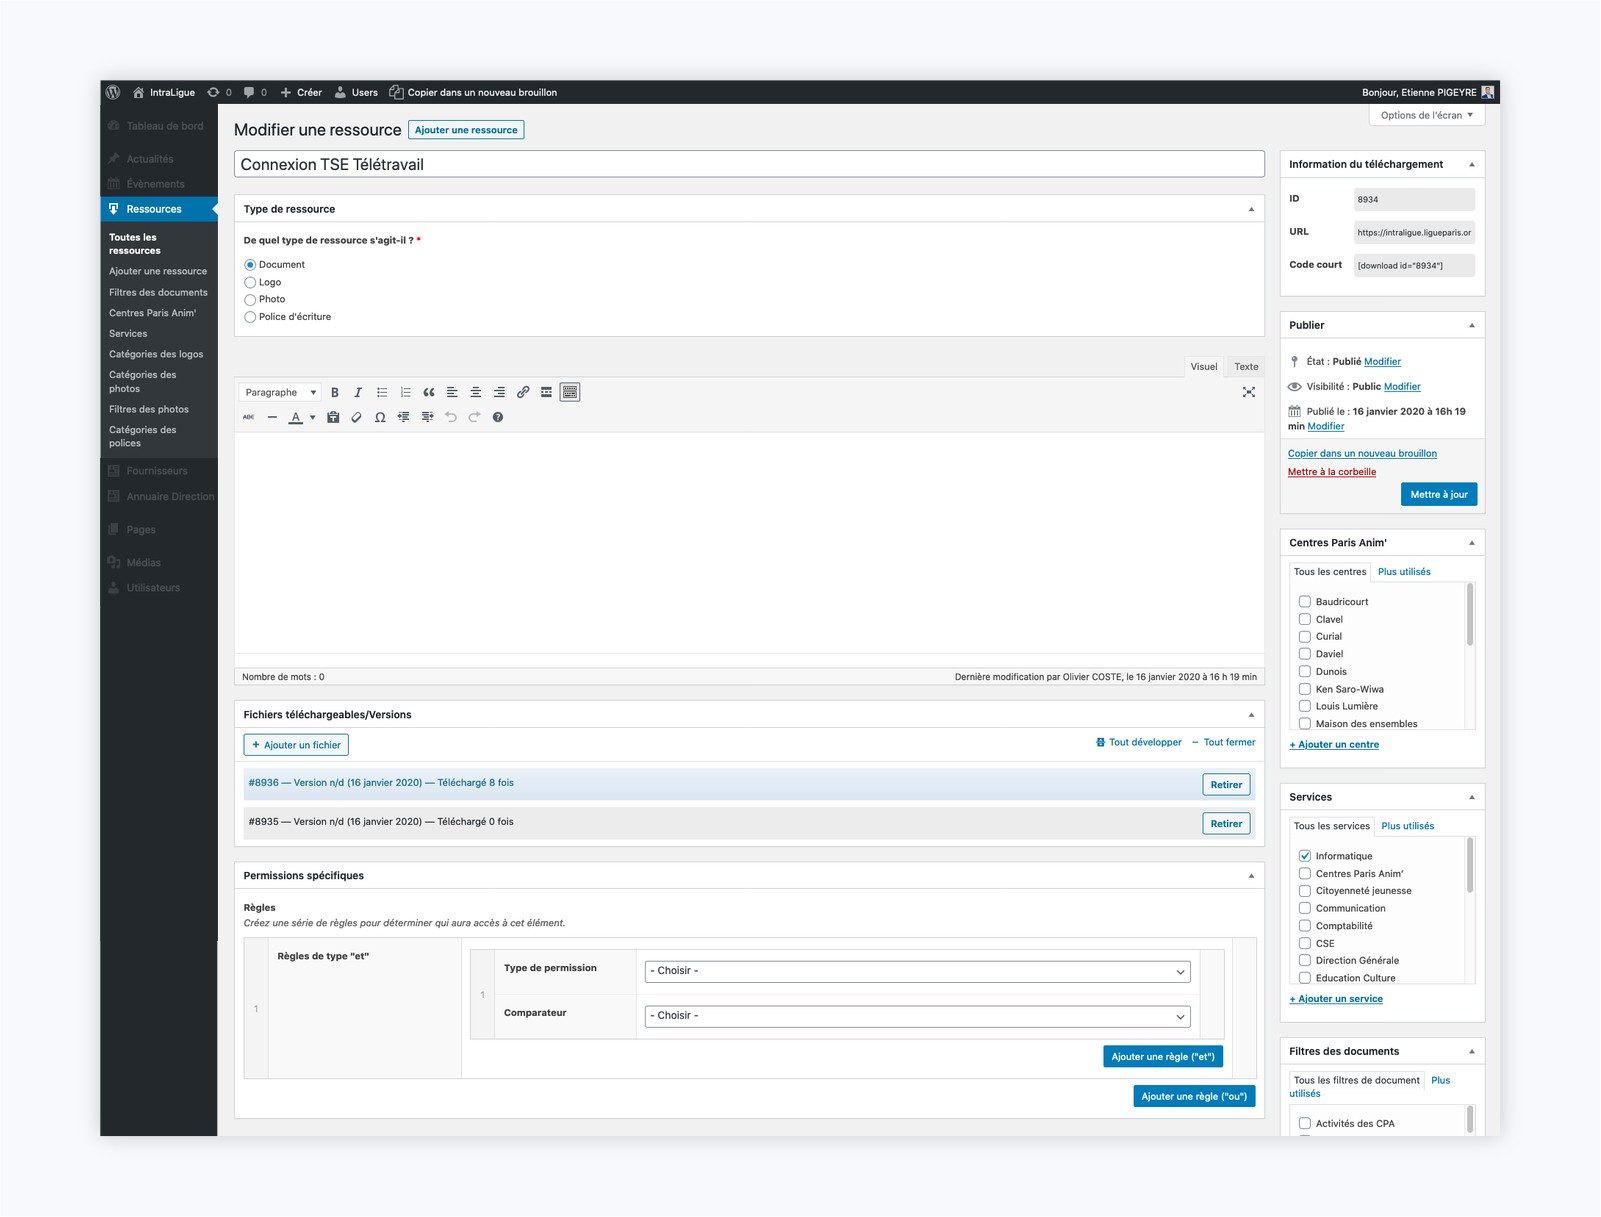1601x1217 pixels.
Task: Switch to the Texte editor tab
Action: 1246,367
